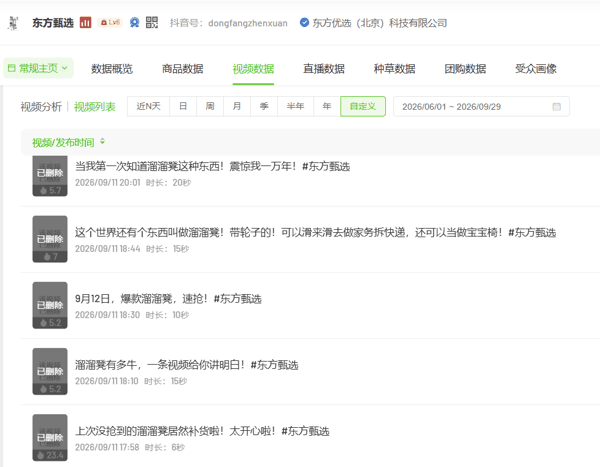This screenshot has height=467, width=600.
Task: Click the blue award badge icon
Action: [x=134, y=23]
